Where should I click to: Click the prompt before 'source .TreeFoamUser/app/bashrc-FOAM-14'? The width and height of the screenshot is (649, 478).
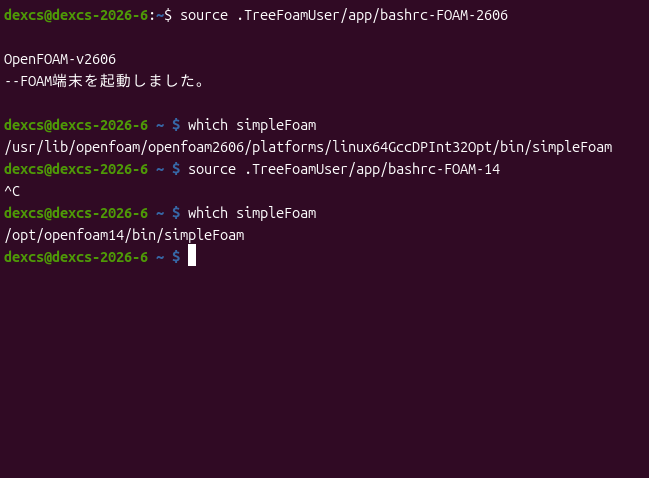coord(92,169)
